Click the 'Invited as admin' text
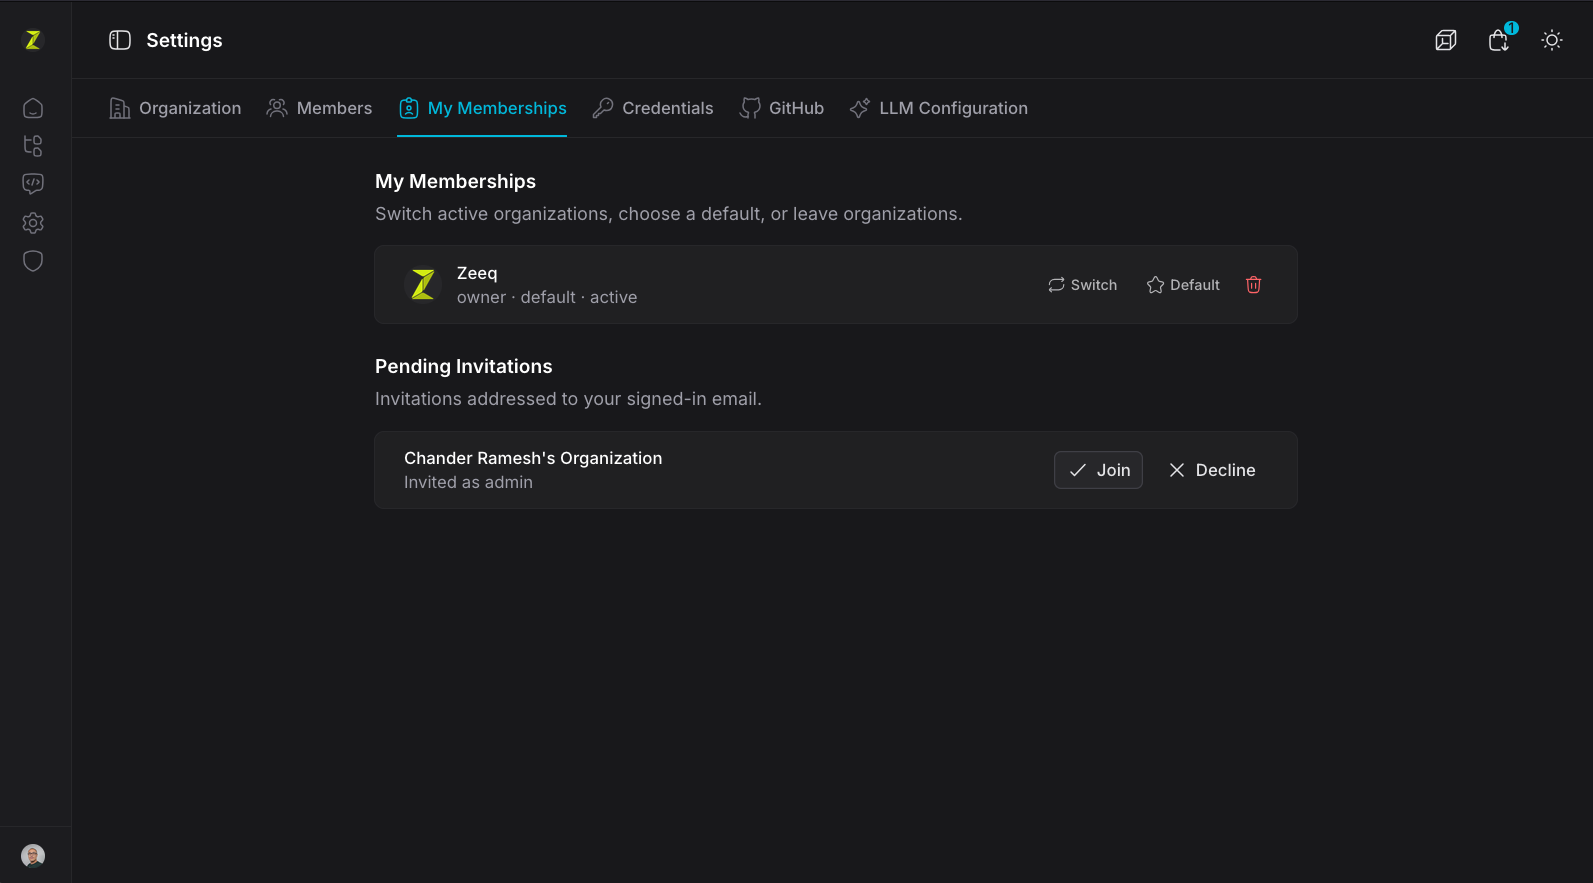 tap(468, 482)
